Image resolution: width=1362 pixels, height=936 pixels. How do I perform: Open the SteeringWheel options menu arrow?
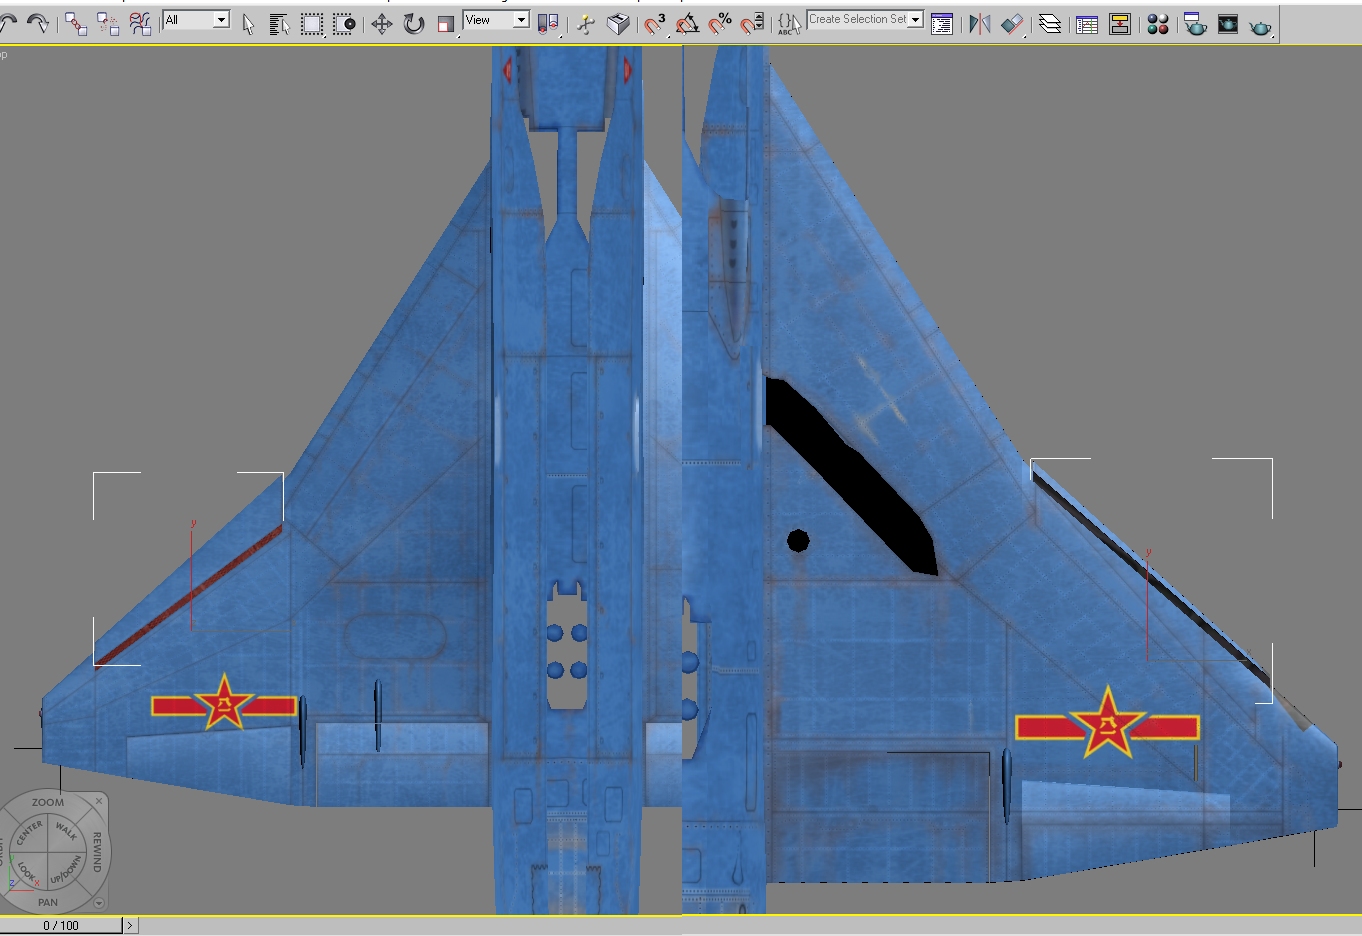coord(98,903)
